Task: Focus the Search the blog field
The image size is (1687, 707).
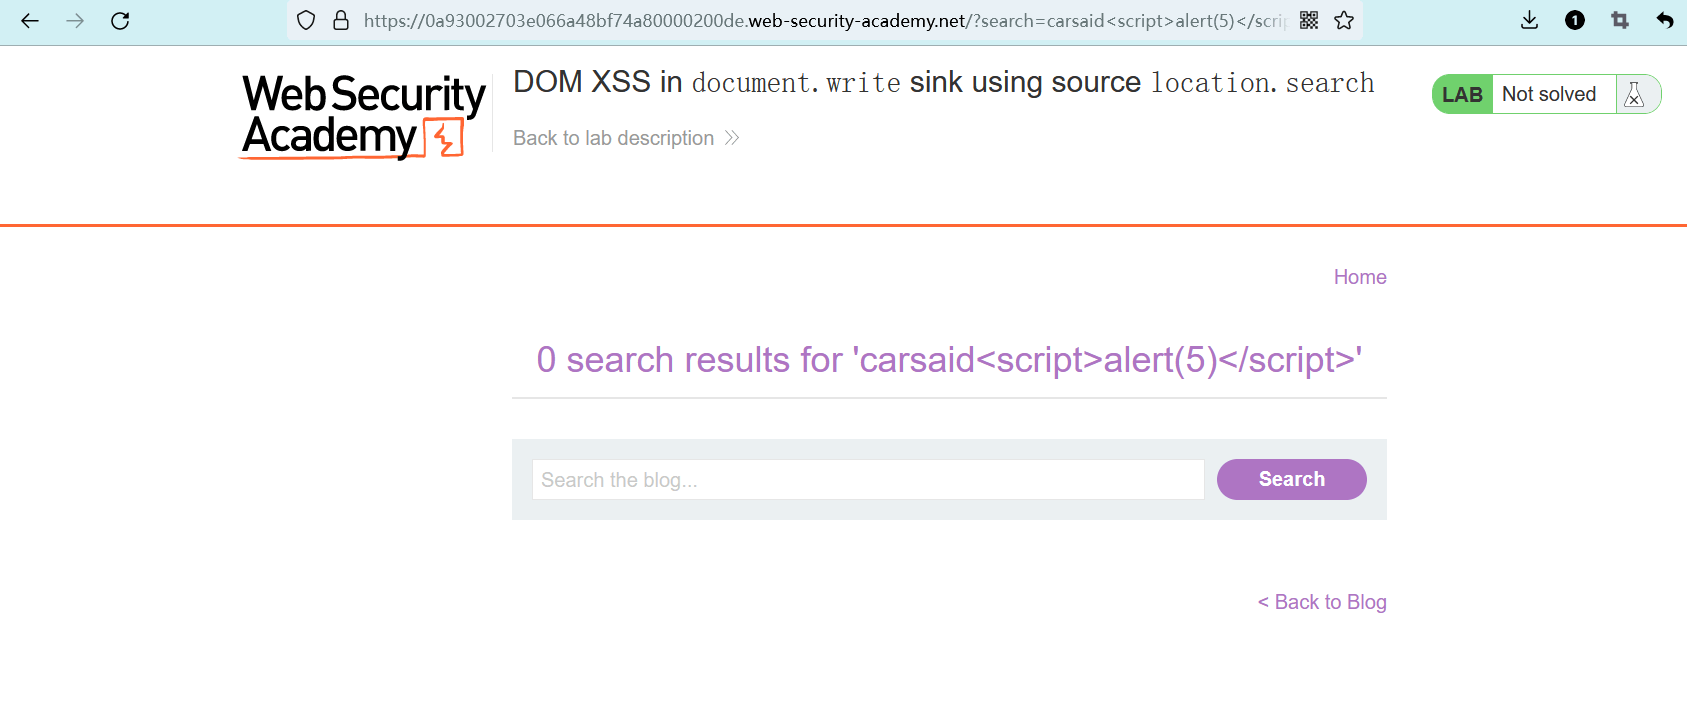Action: 867,480
